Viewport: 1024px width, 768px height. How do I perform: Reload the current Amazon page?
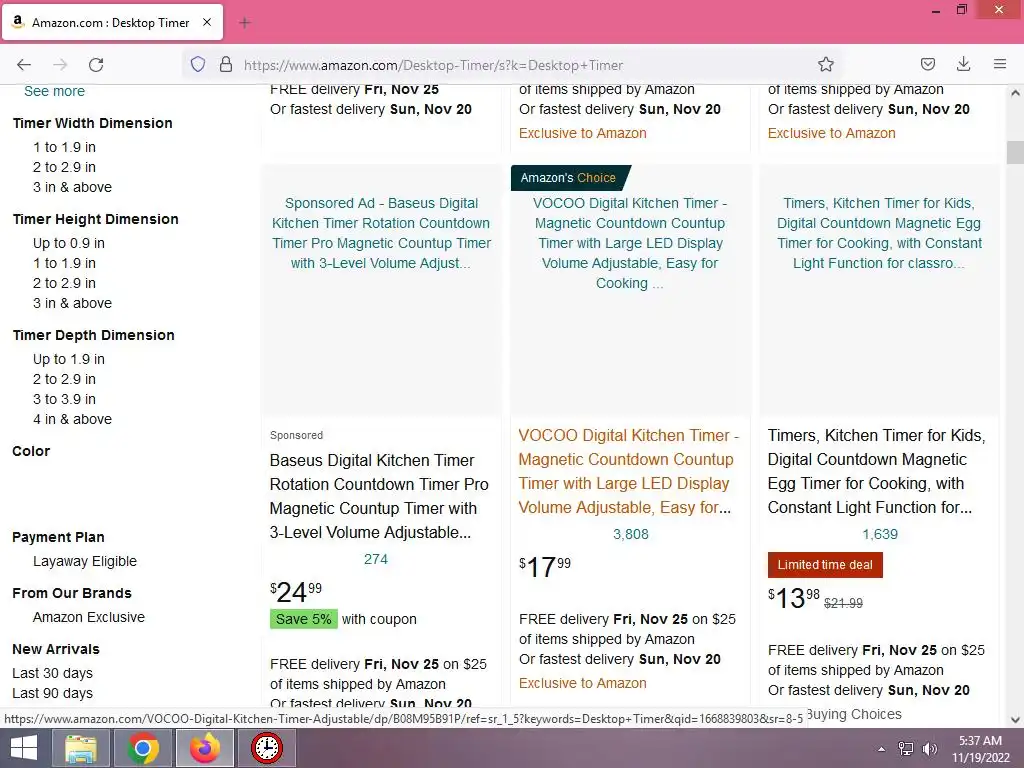[96, 65]
